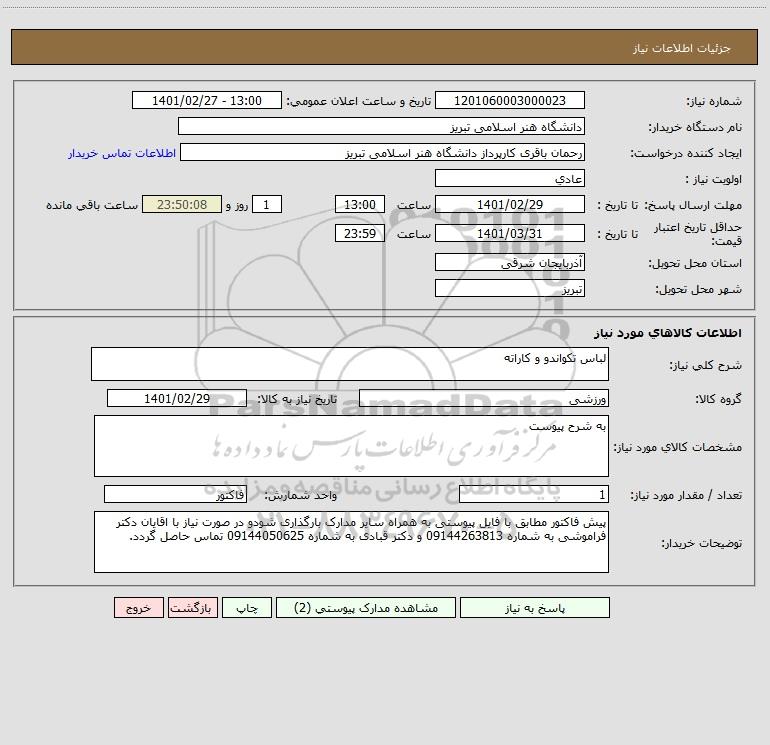The height and width of the screenshot is (745, 770).
Task: Click requester field رحمان باقری کارپرداز
Action: pos(383,152)
